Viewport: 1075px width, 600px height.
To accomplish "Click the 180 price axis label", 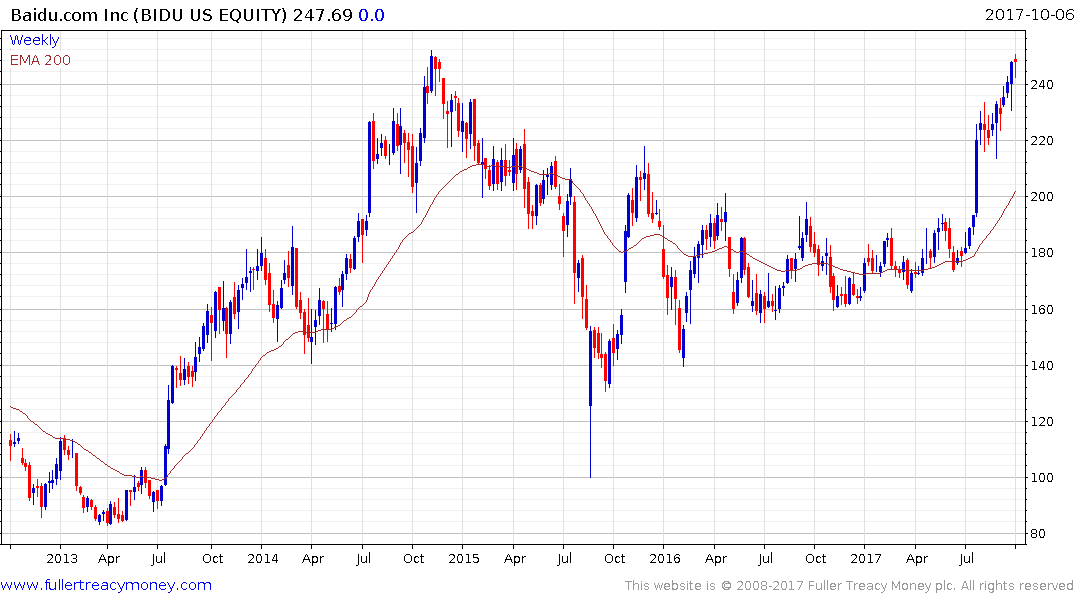I will pyautogui.click(x=1041, y=254).
